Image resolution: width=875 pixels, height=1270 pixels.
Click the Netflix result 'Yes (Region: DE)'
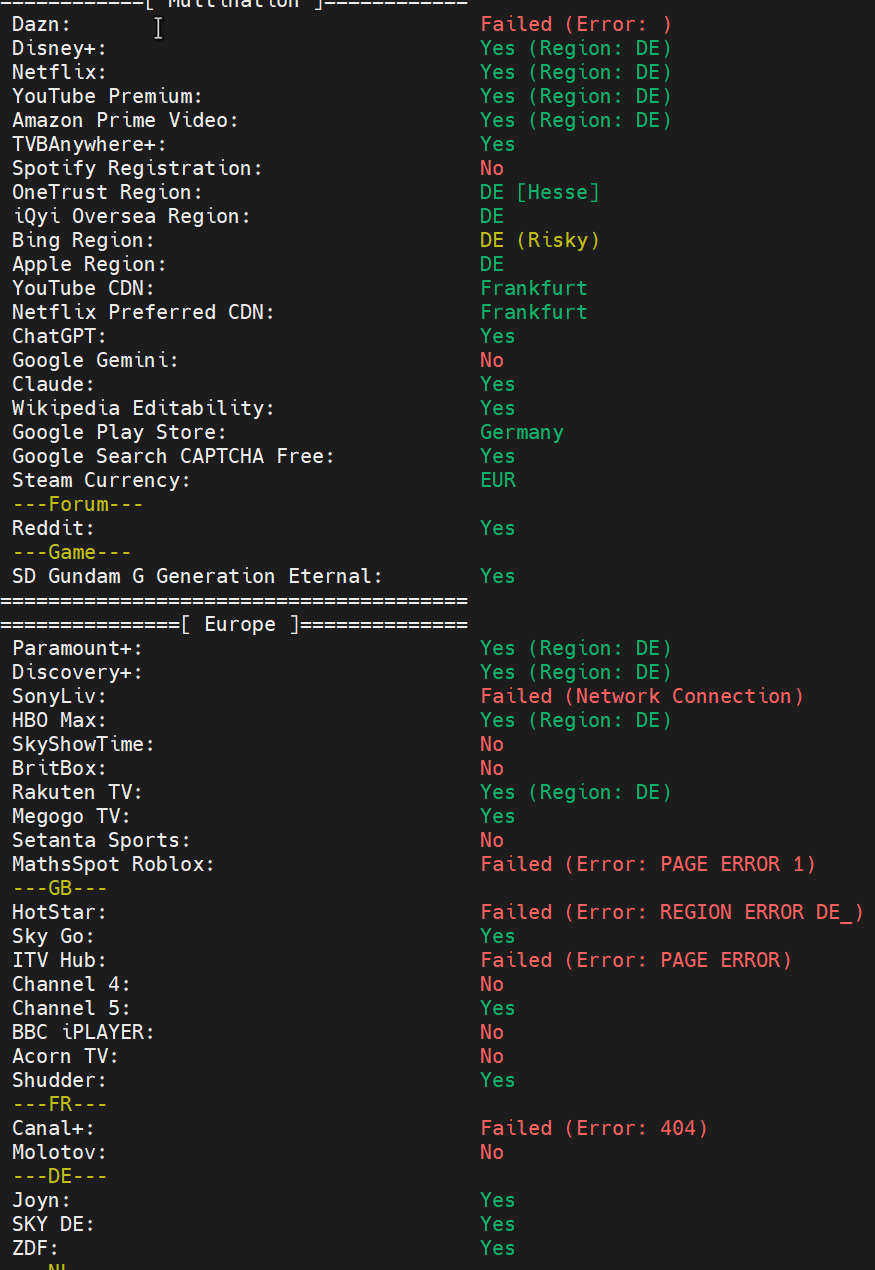tap(575, 72)
